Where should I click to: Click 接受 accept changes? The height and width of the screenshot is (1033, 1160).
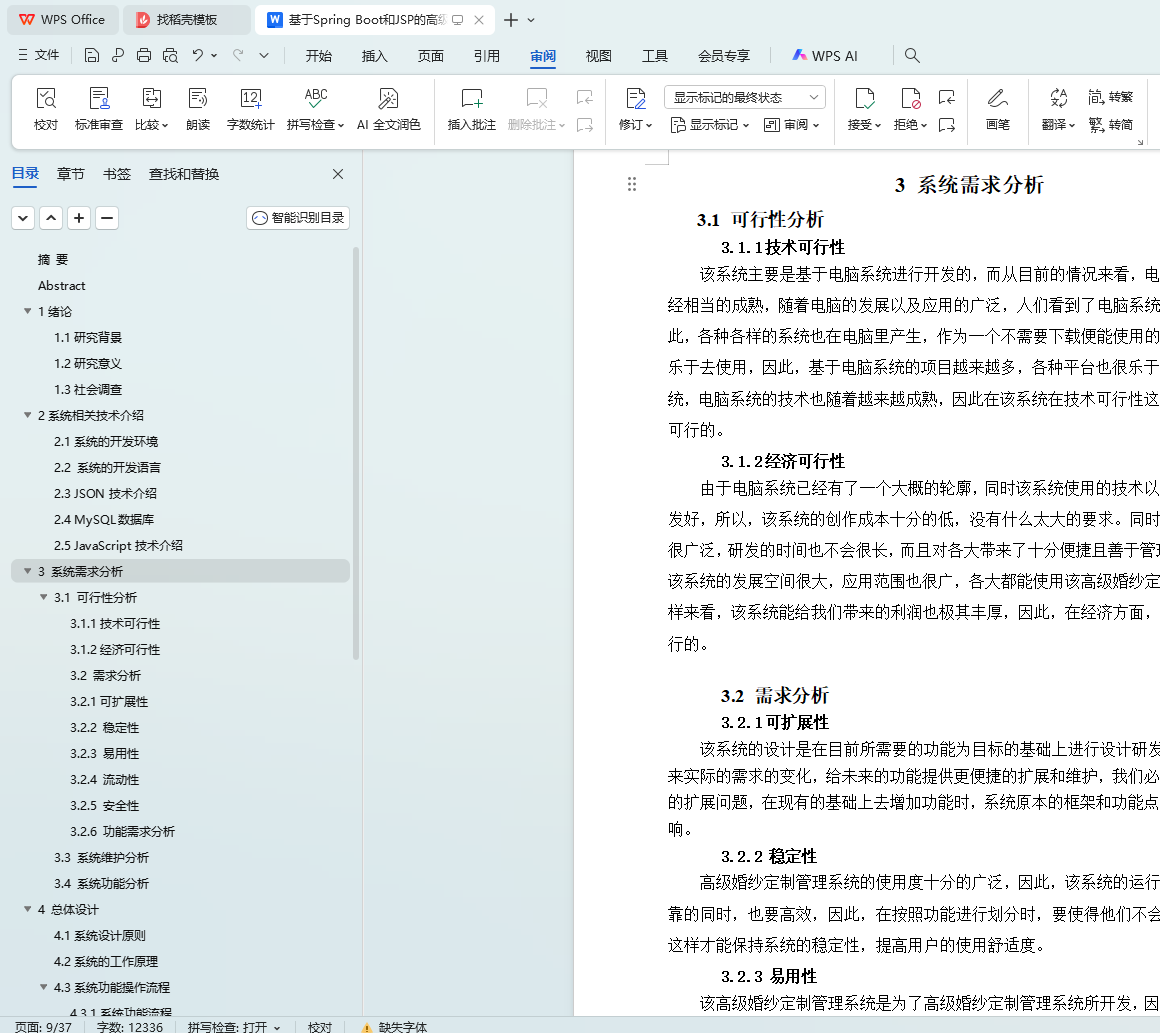pyautogui.click(x=864, y=109)
